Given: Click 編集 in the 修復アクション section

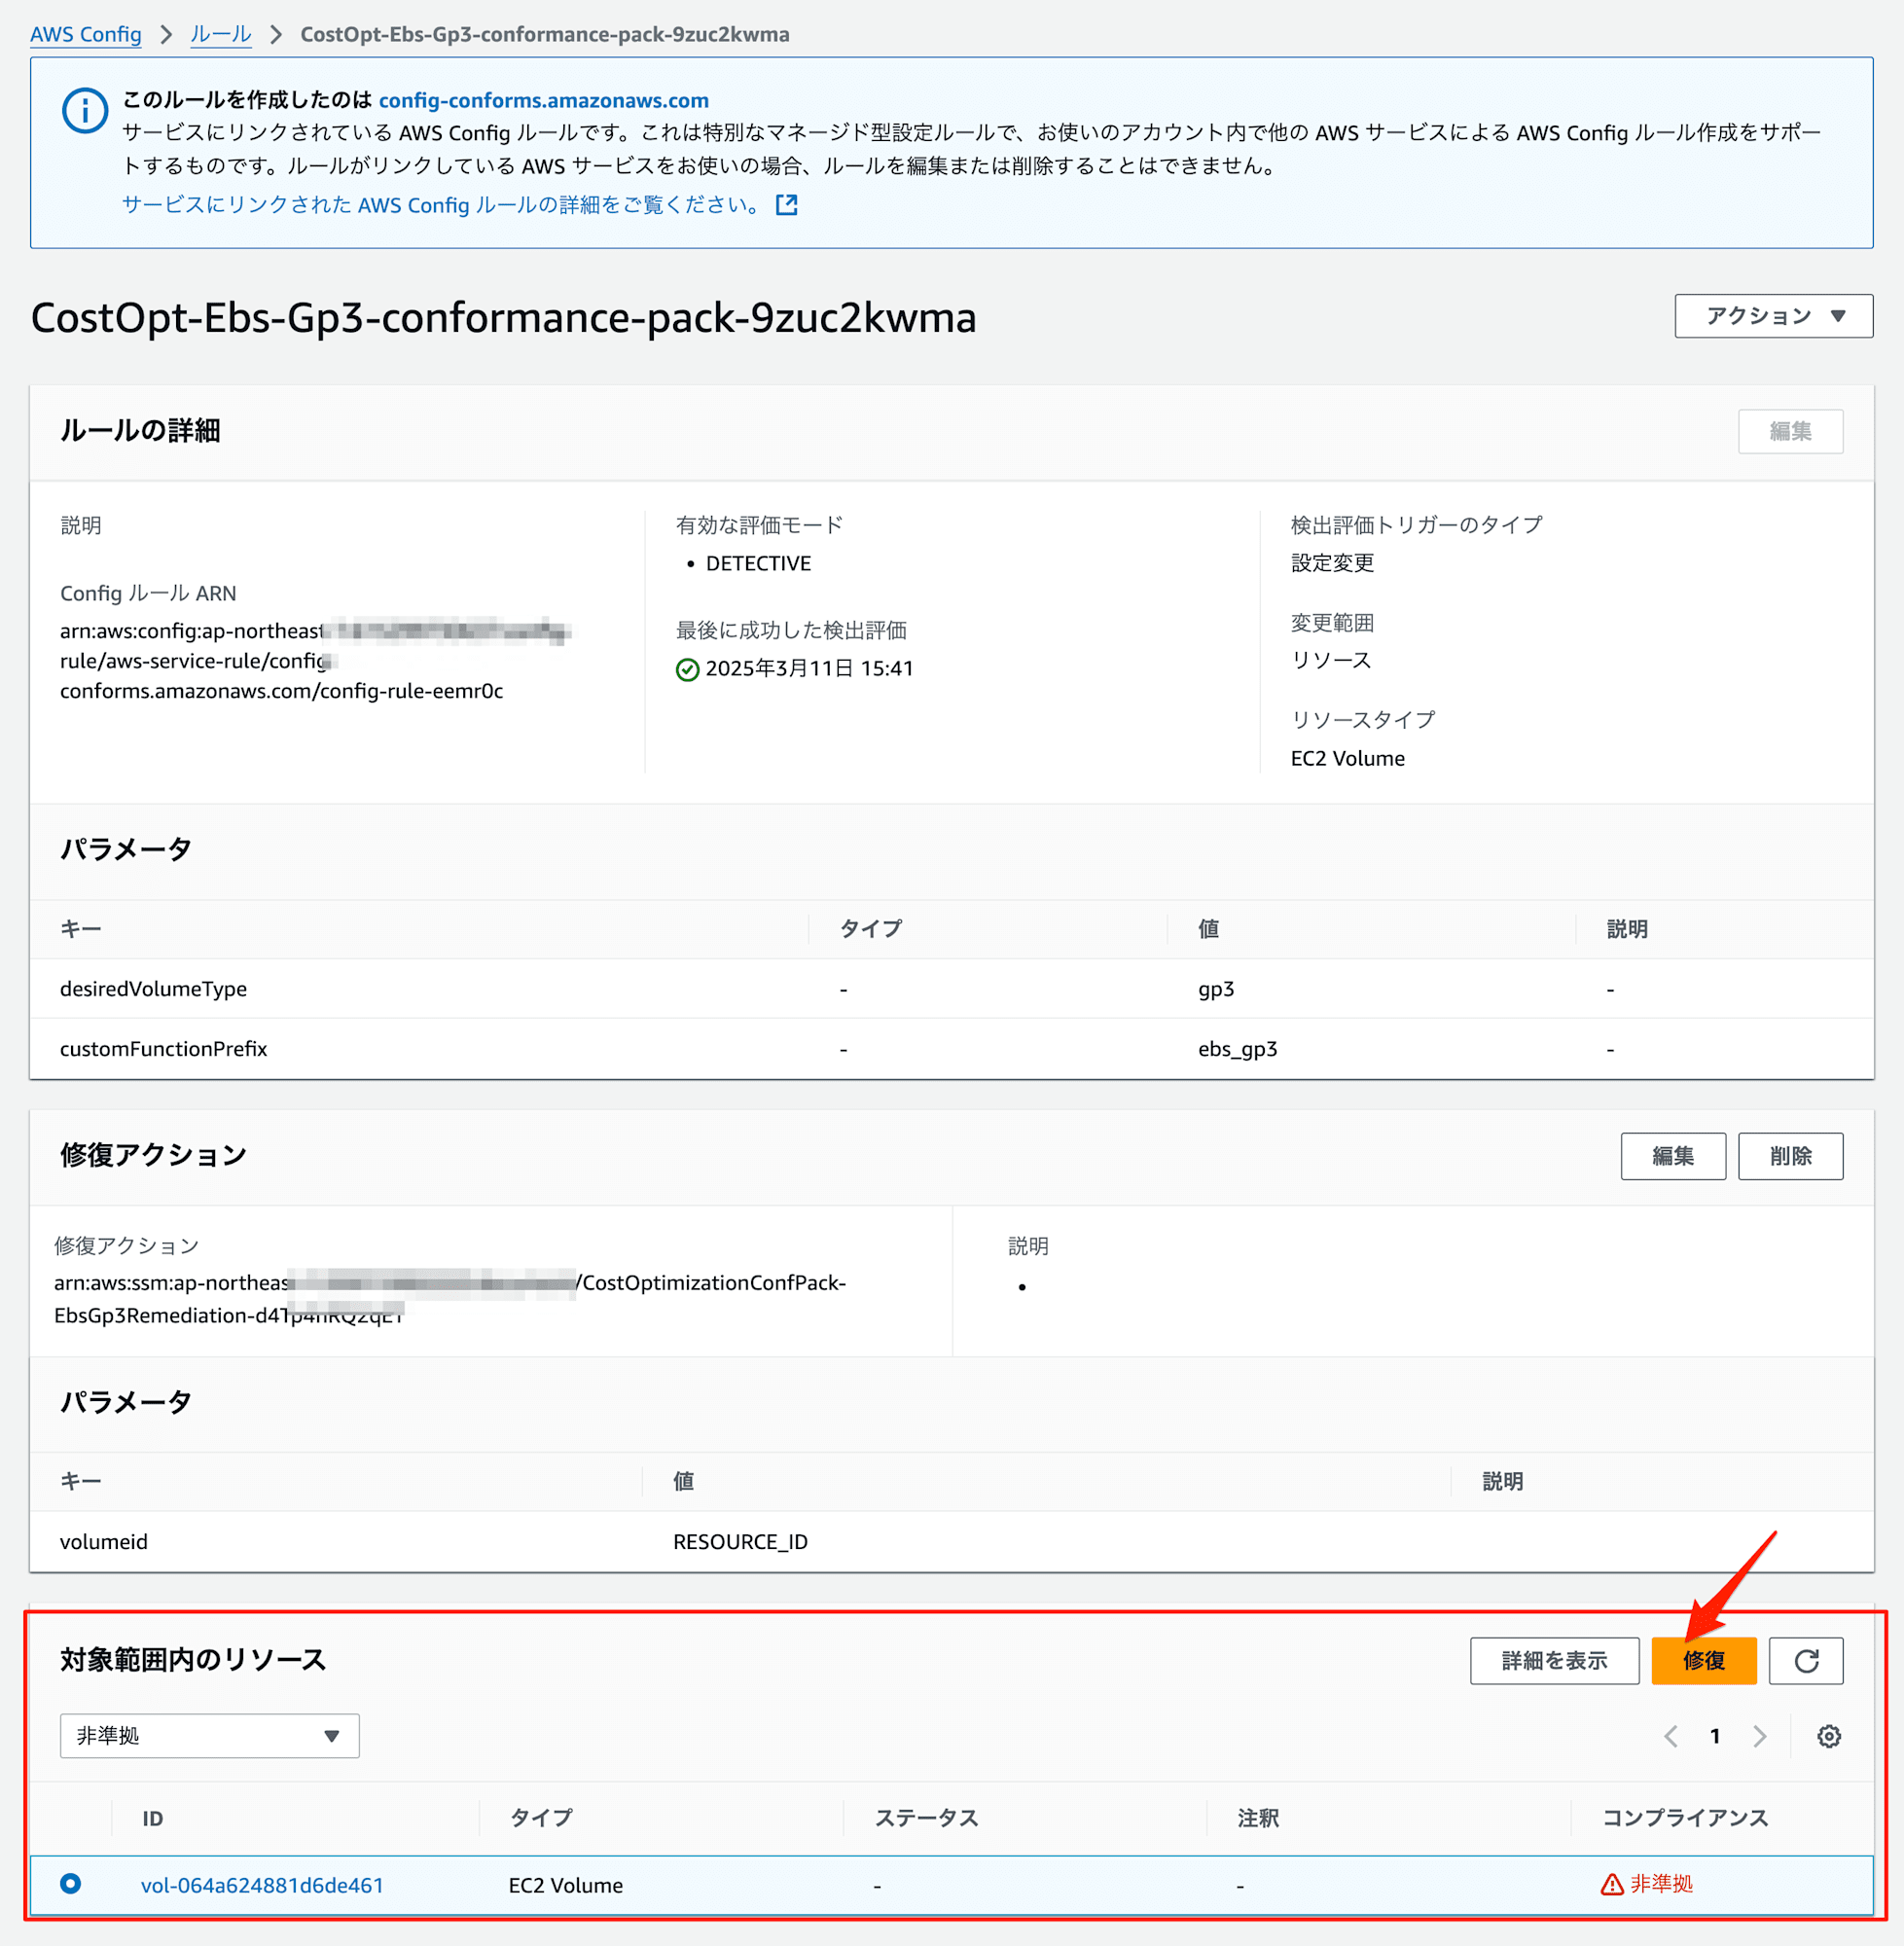Looking at the screenshot, I should pos(1673,1156).
